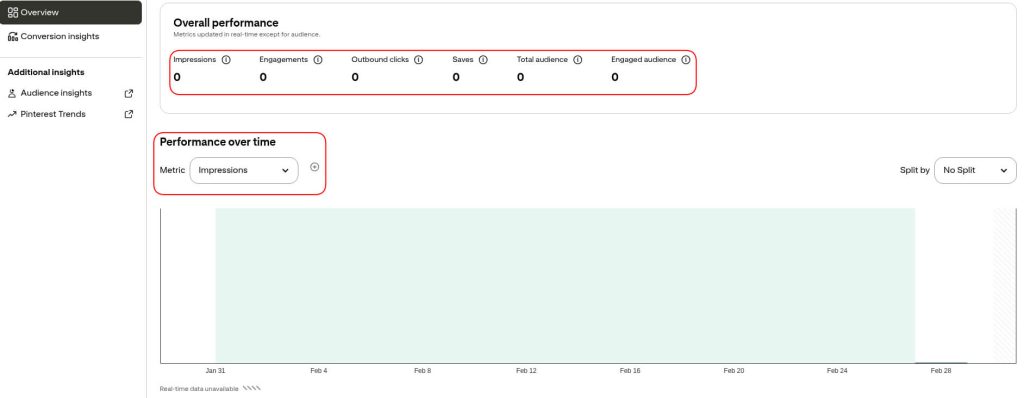Click the Impressions metric label

coord(195,59)
